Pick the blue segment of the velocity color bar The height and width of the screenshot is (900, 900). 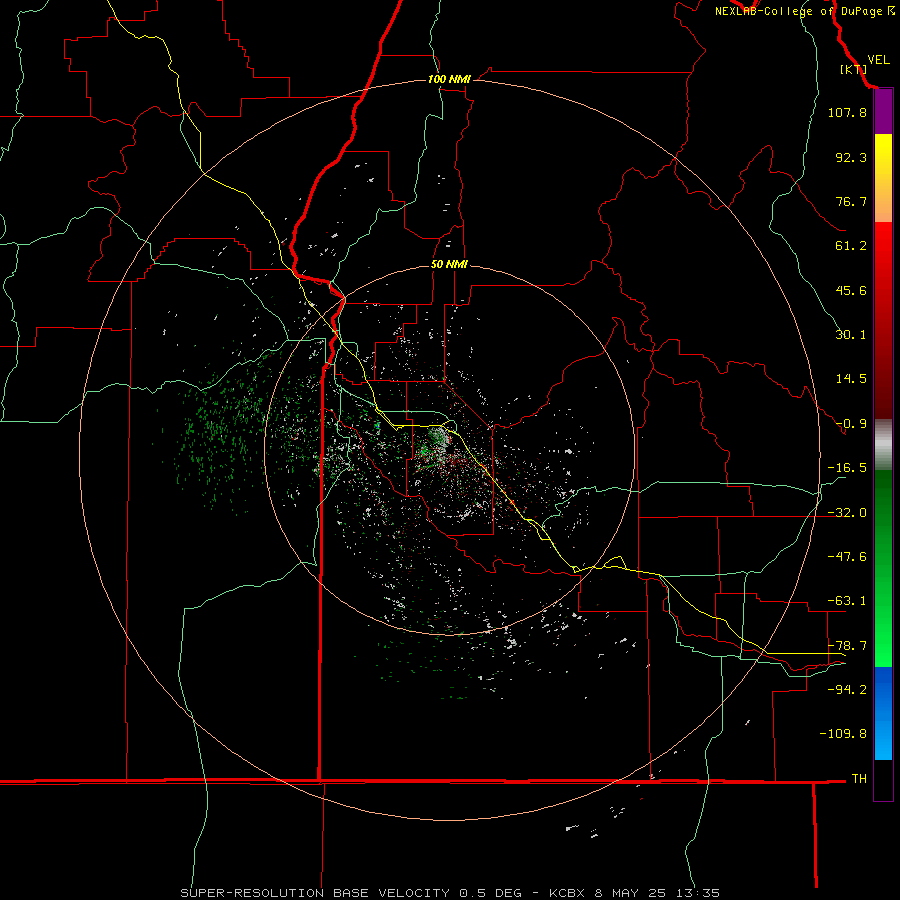(883, 713)
